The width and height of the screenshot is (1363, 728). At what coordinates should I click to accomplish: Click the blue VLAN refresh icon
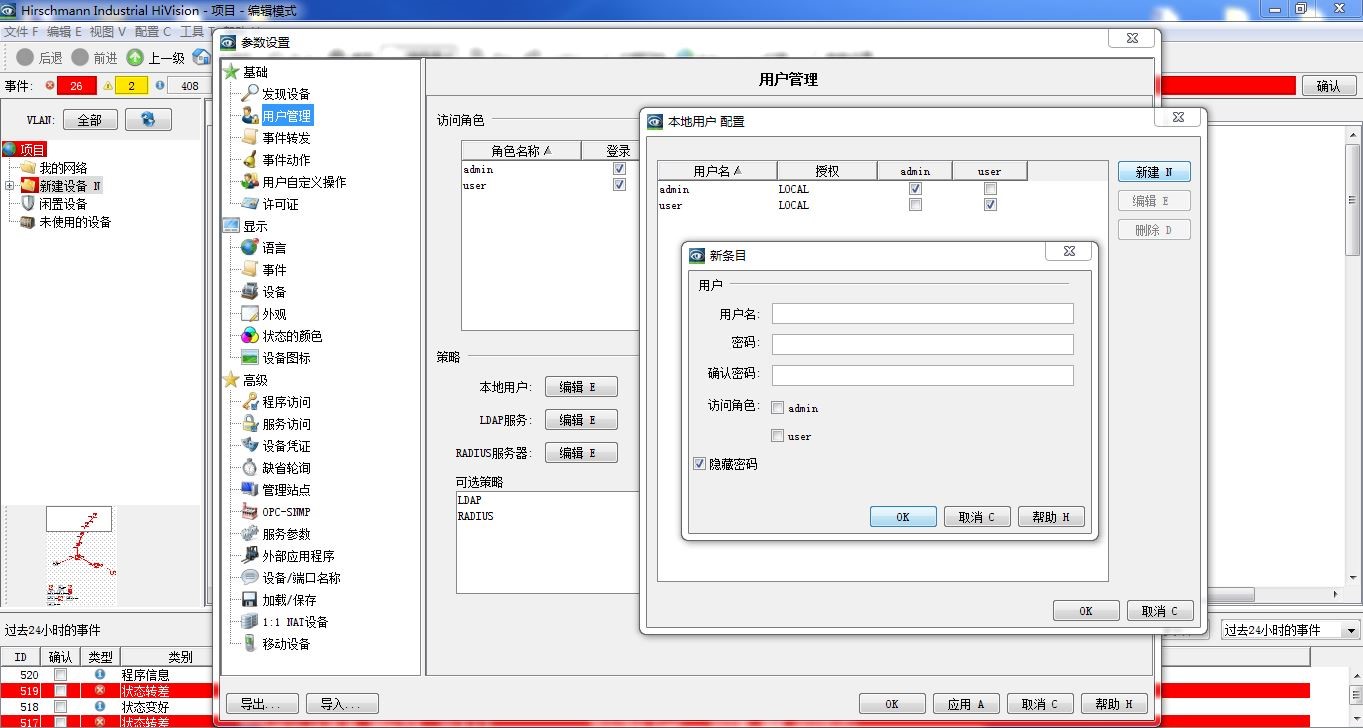149,119
